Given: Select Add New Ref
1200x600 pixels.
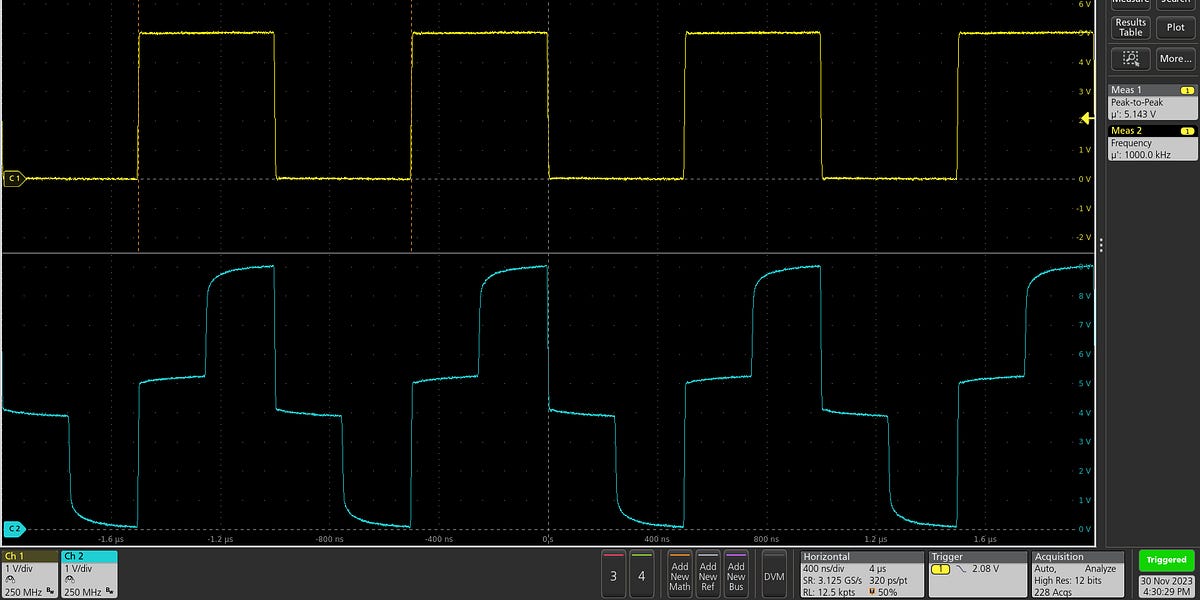Looking at the screenshot, I should [x=708, y=575].
